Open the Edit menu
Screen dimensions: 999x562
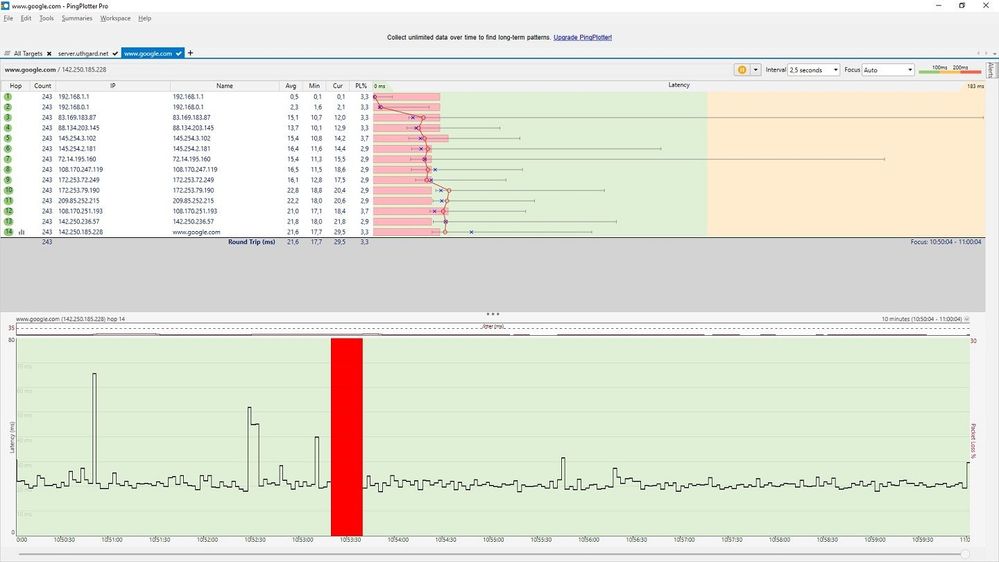point(26,18)
